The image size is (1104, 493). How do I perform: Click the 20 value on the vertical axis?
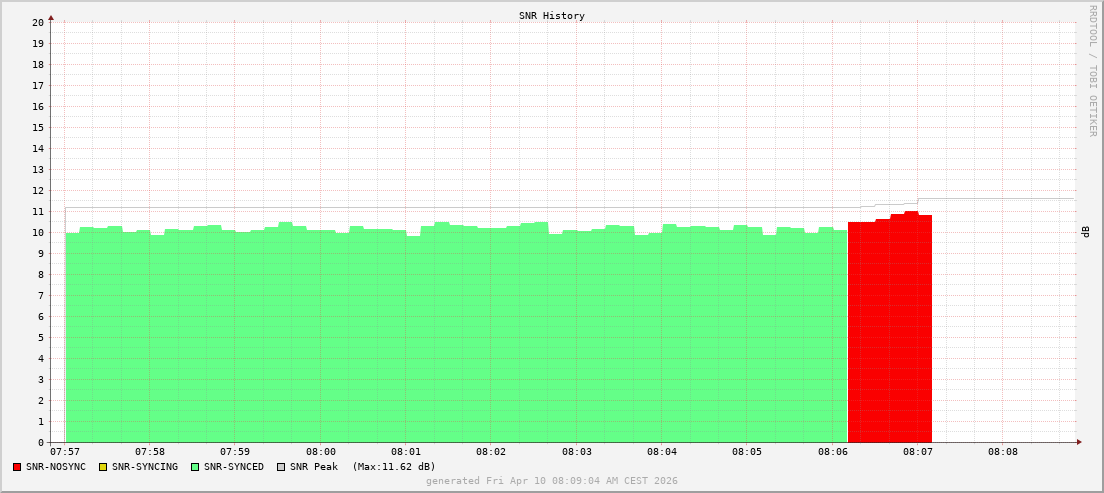pyautogui.click(x=38, y=22)
